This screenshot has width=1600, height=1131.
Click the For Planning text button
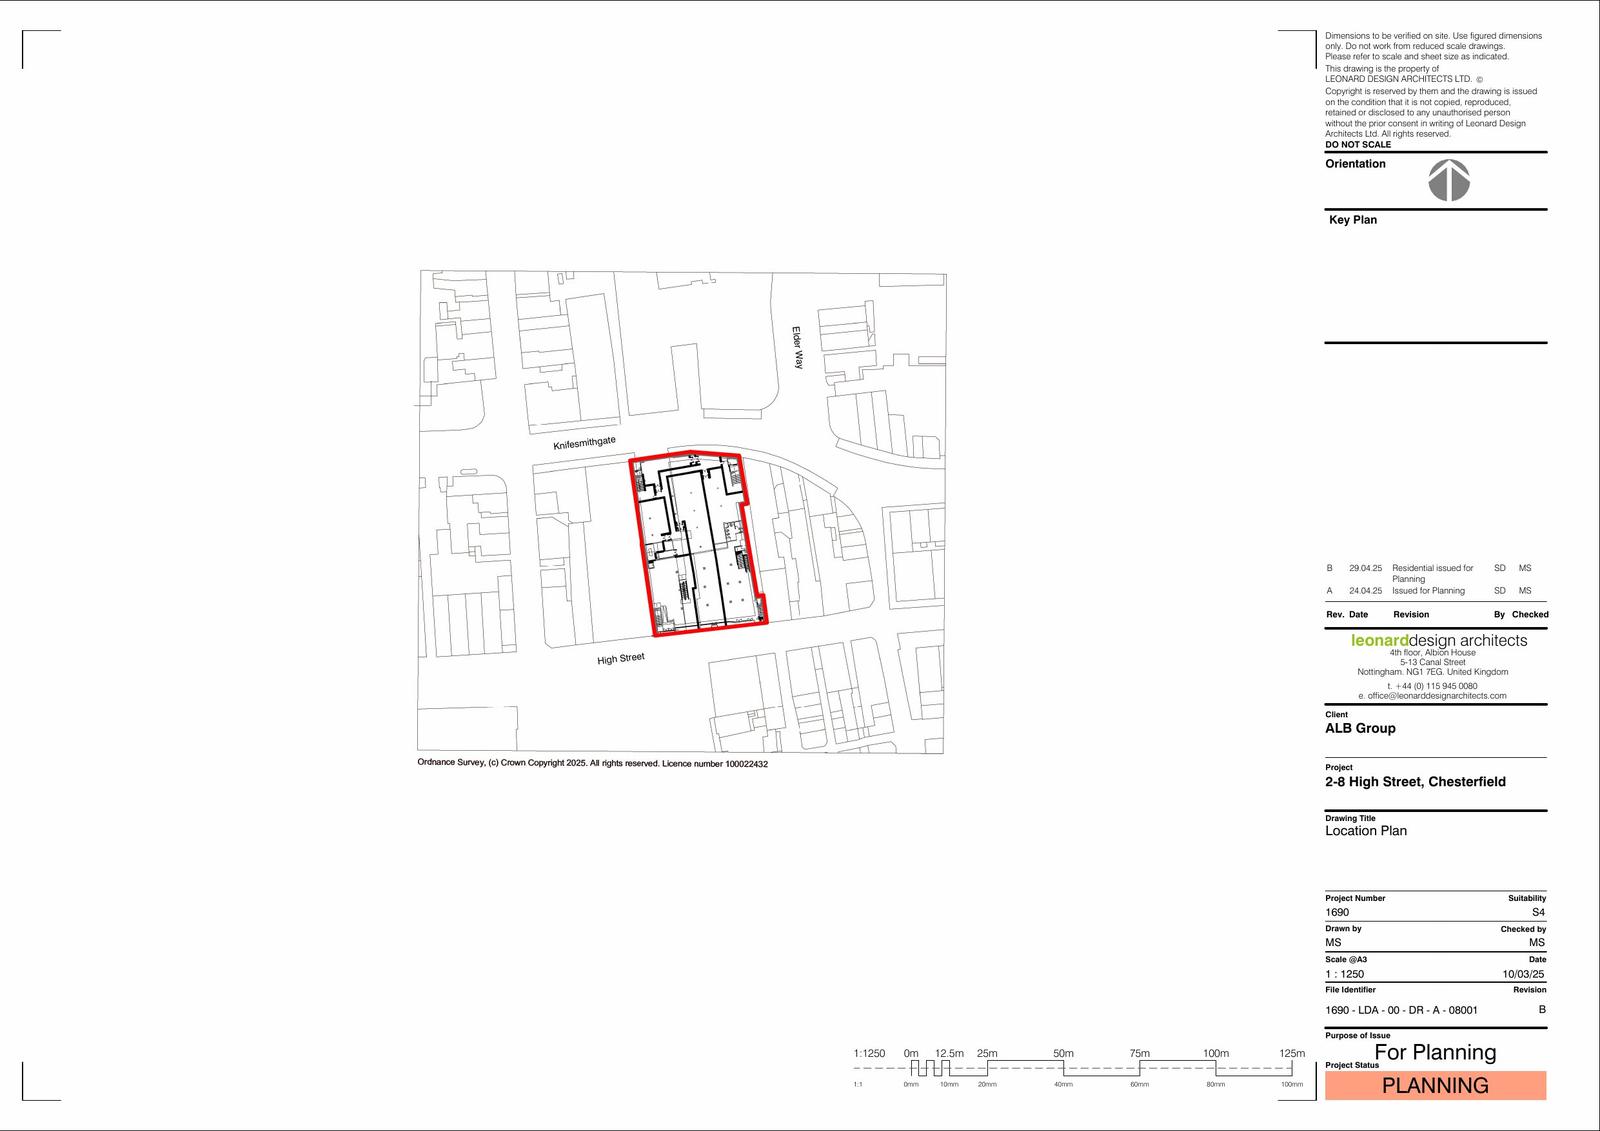point(1434,1052)
